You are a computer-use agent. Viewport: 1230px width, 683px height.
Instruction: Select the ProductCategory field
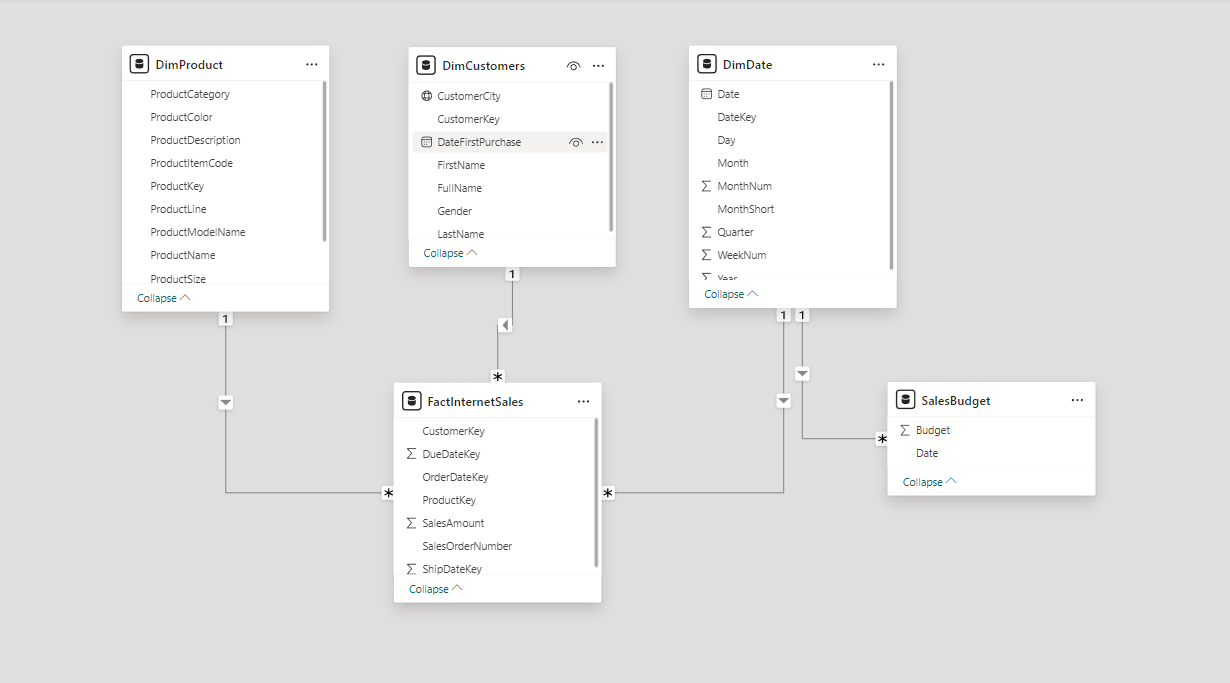pyautogui.click(x=190, y=94)
